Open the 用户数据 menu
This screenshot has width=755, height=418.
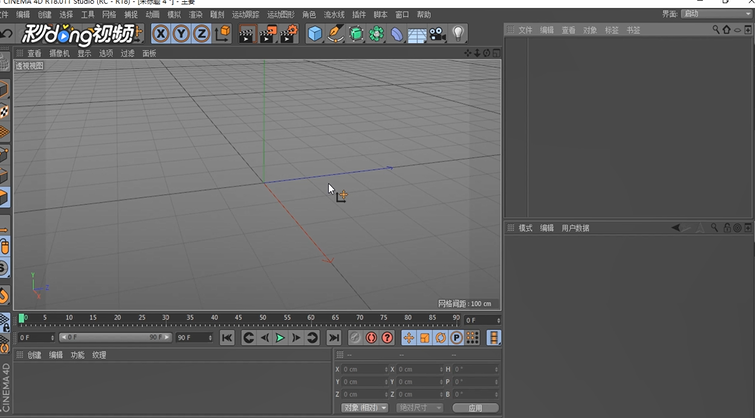575,228
